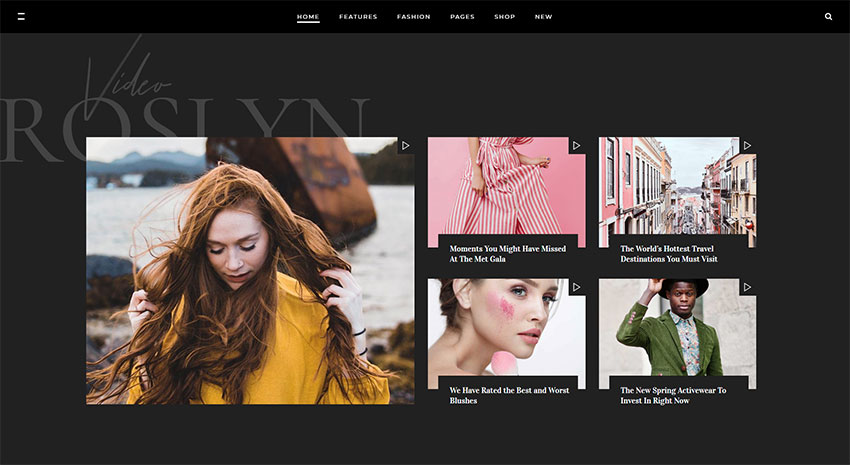The height and width of the screenshot is (465, 850).
Task: Open the Features menu
Action: [x=358, y=17]
